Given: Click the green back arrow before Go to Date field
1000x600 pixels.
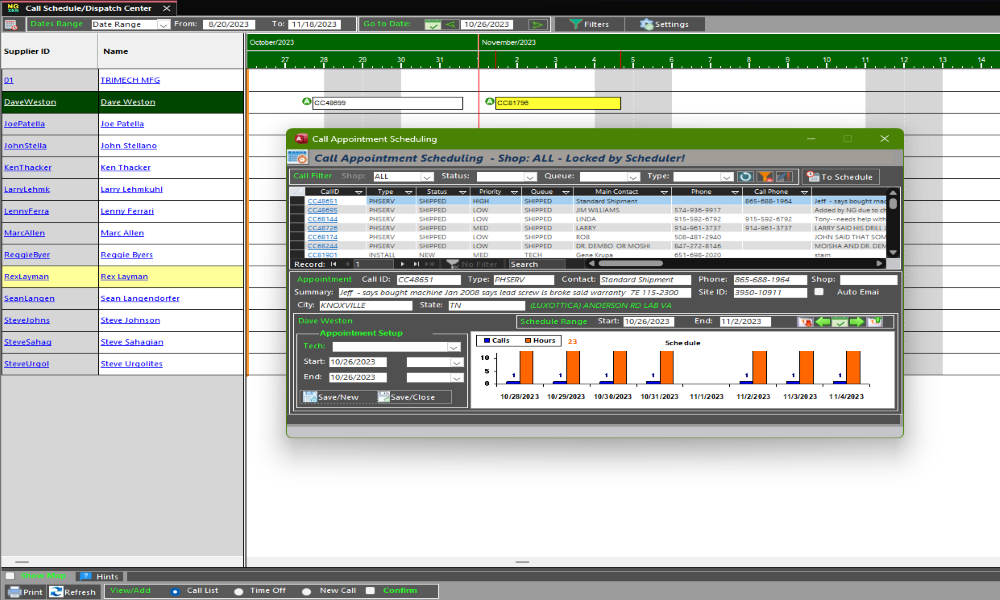Looking at the screenshot, I should click(450, 24).
